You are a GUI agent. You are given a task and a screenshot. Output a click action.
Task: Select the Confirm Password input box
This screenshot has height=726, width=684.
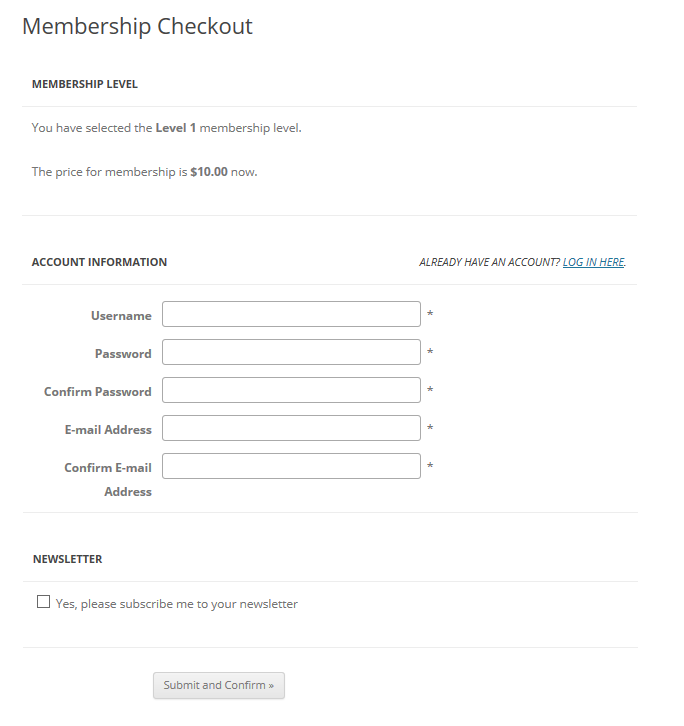pyautogui.click(x=291, y=390)
